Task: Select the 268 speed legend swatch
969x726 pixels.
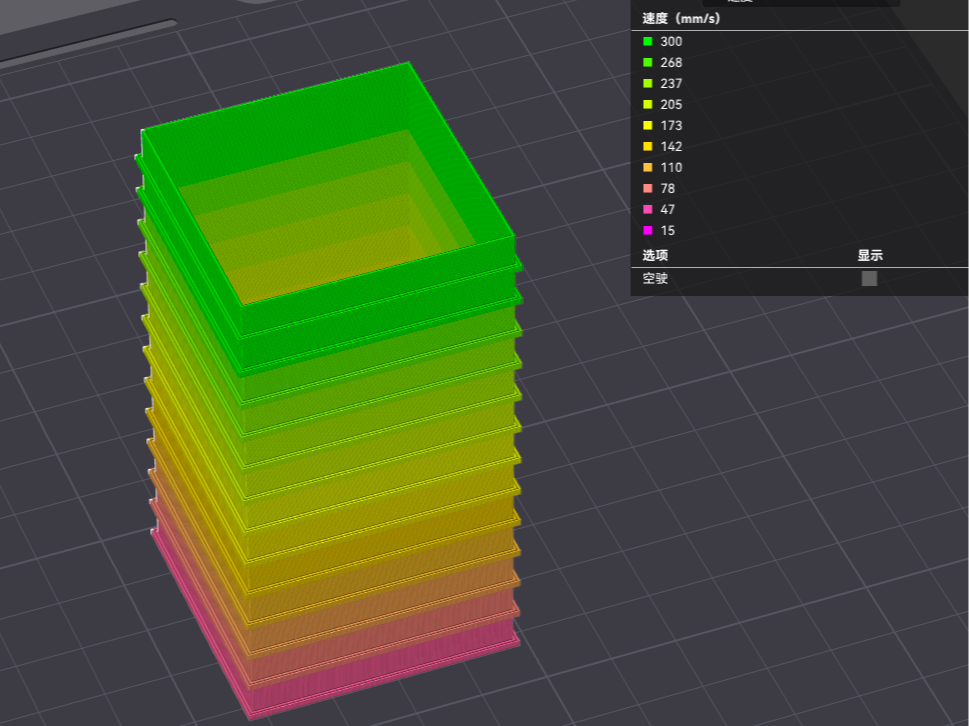Action: [648, 62]
